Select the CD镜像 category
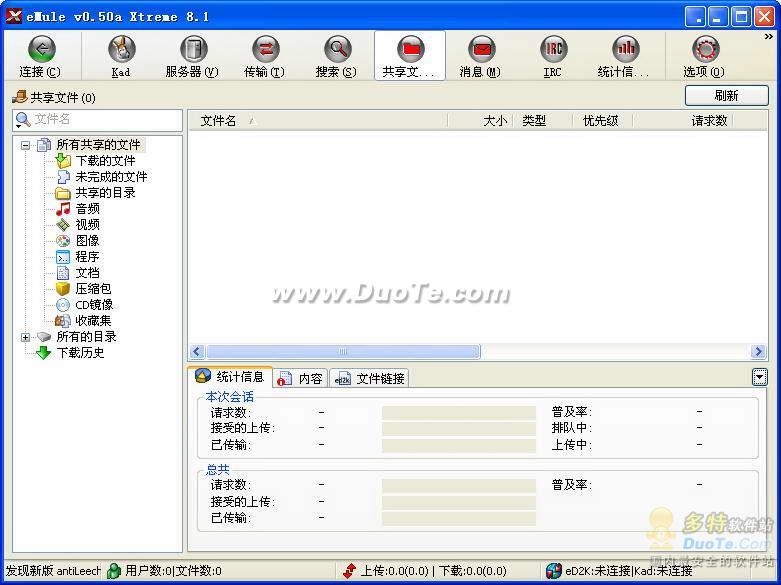Image resolution: width=781 pixels, height=585 pixels. click(94, 304)
